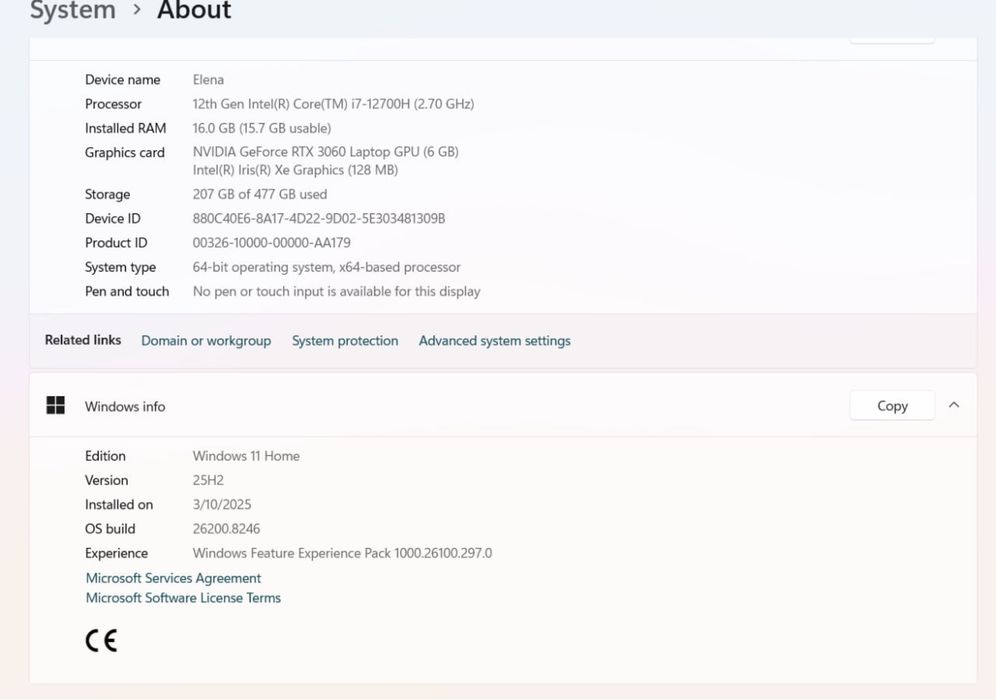
Task: Click the Windows info section heading
Action: [x=125, y=406]
